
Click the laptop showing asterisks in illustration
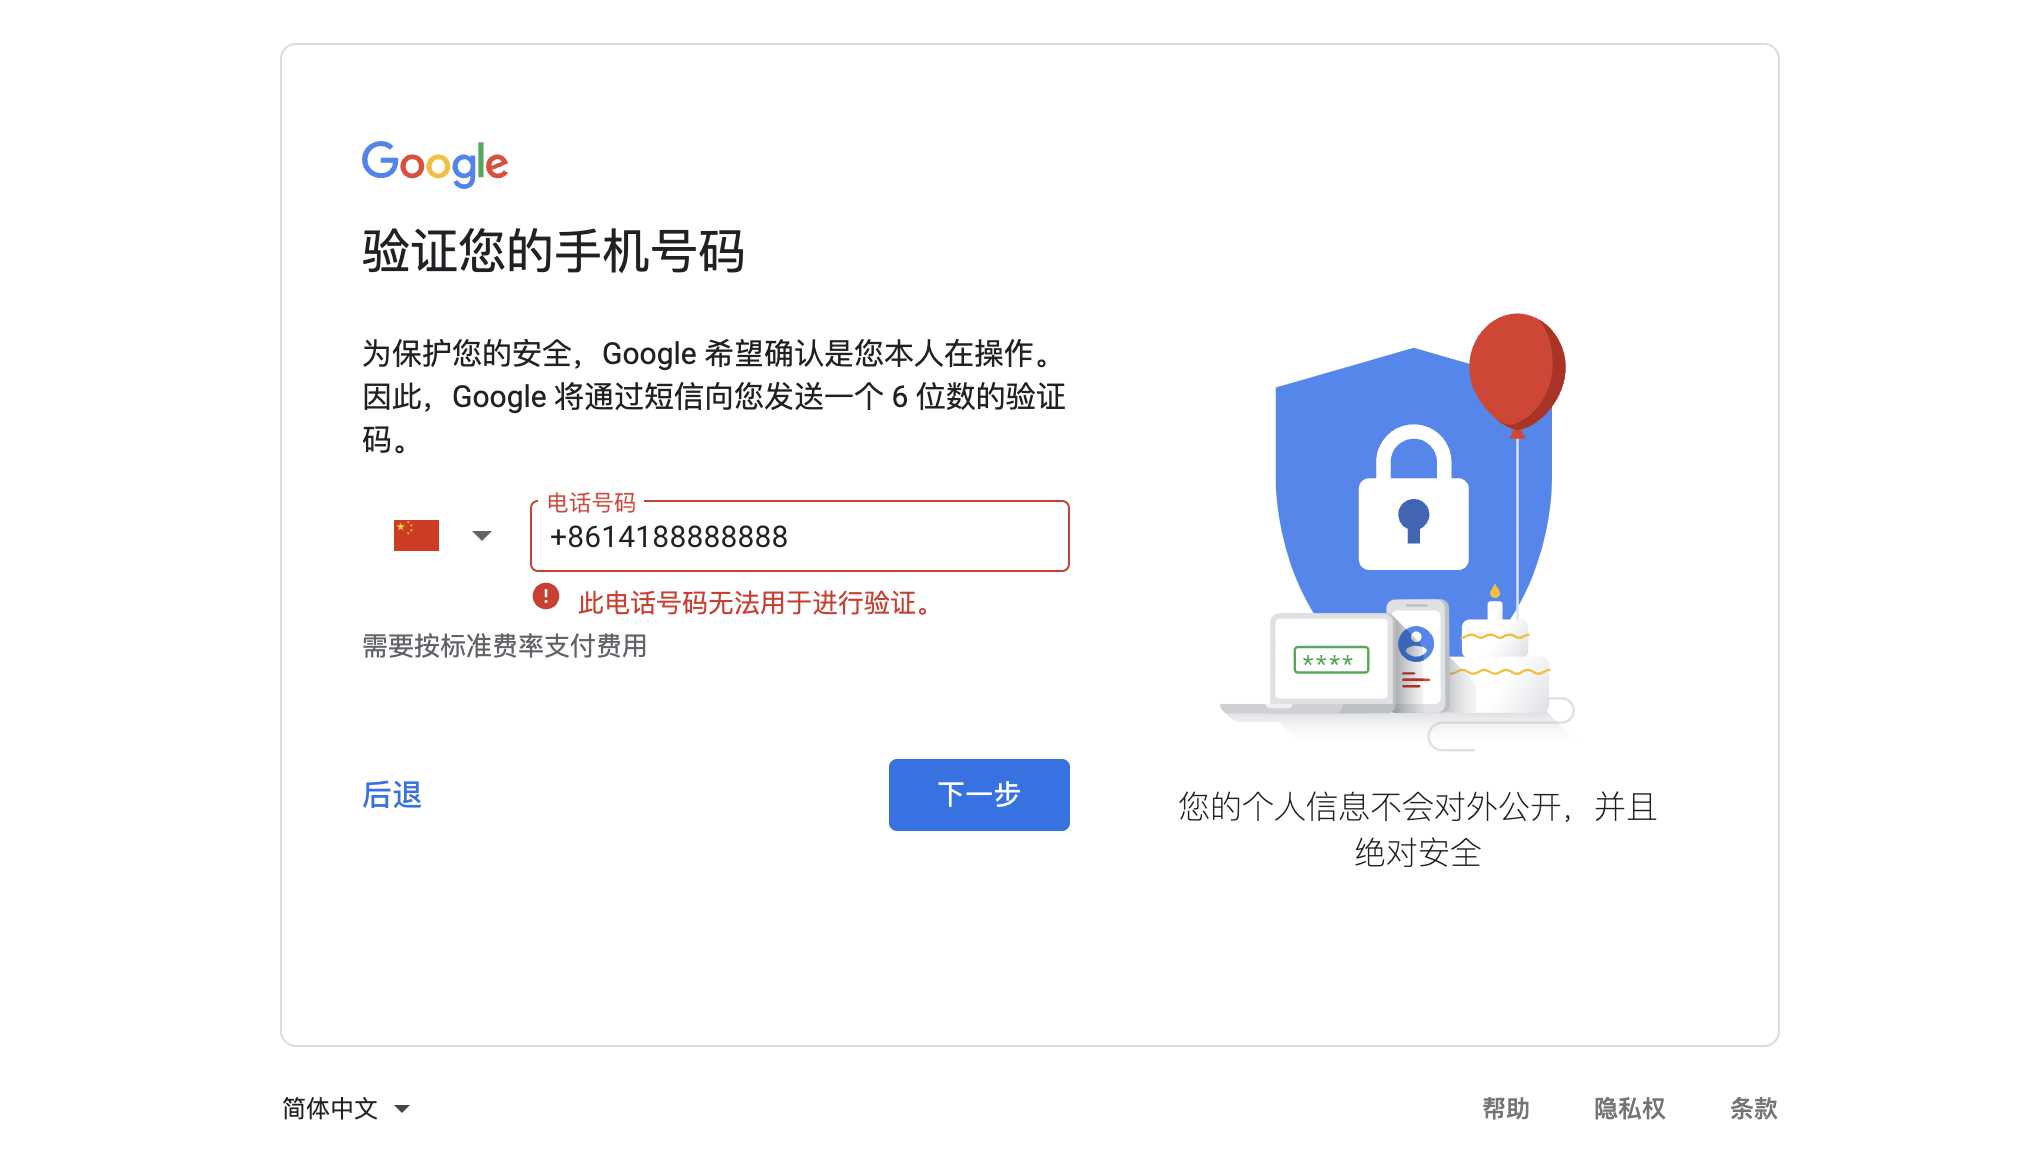(x=1330, y=660)
